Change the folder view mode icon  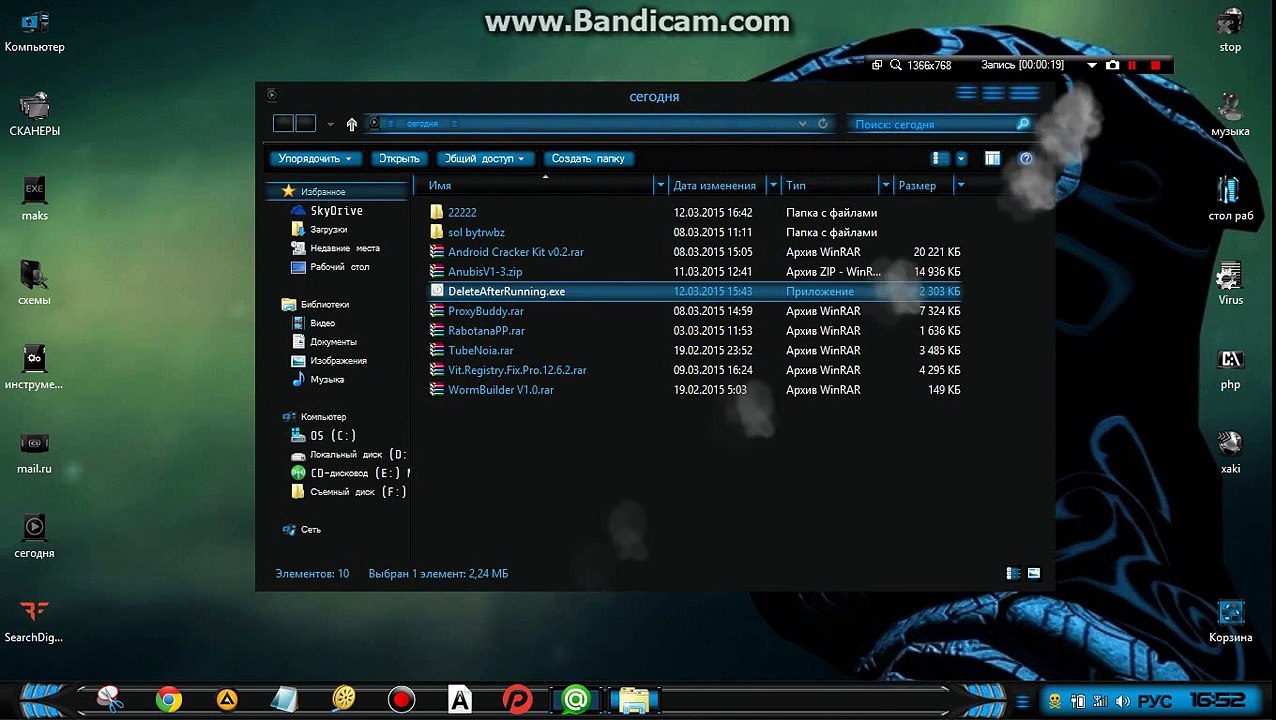point(940,158)
